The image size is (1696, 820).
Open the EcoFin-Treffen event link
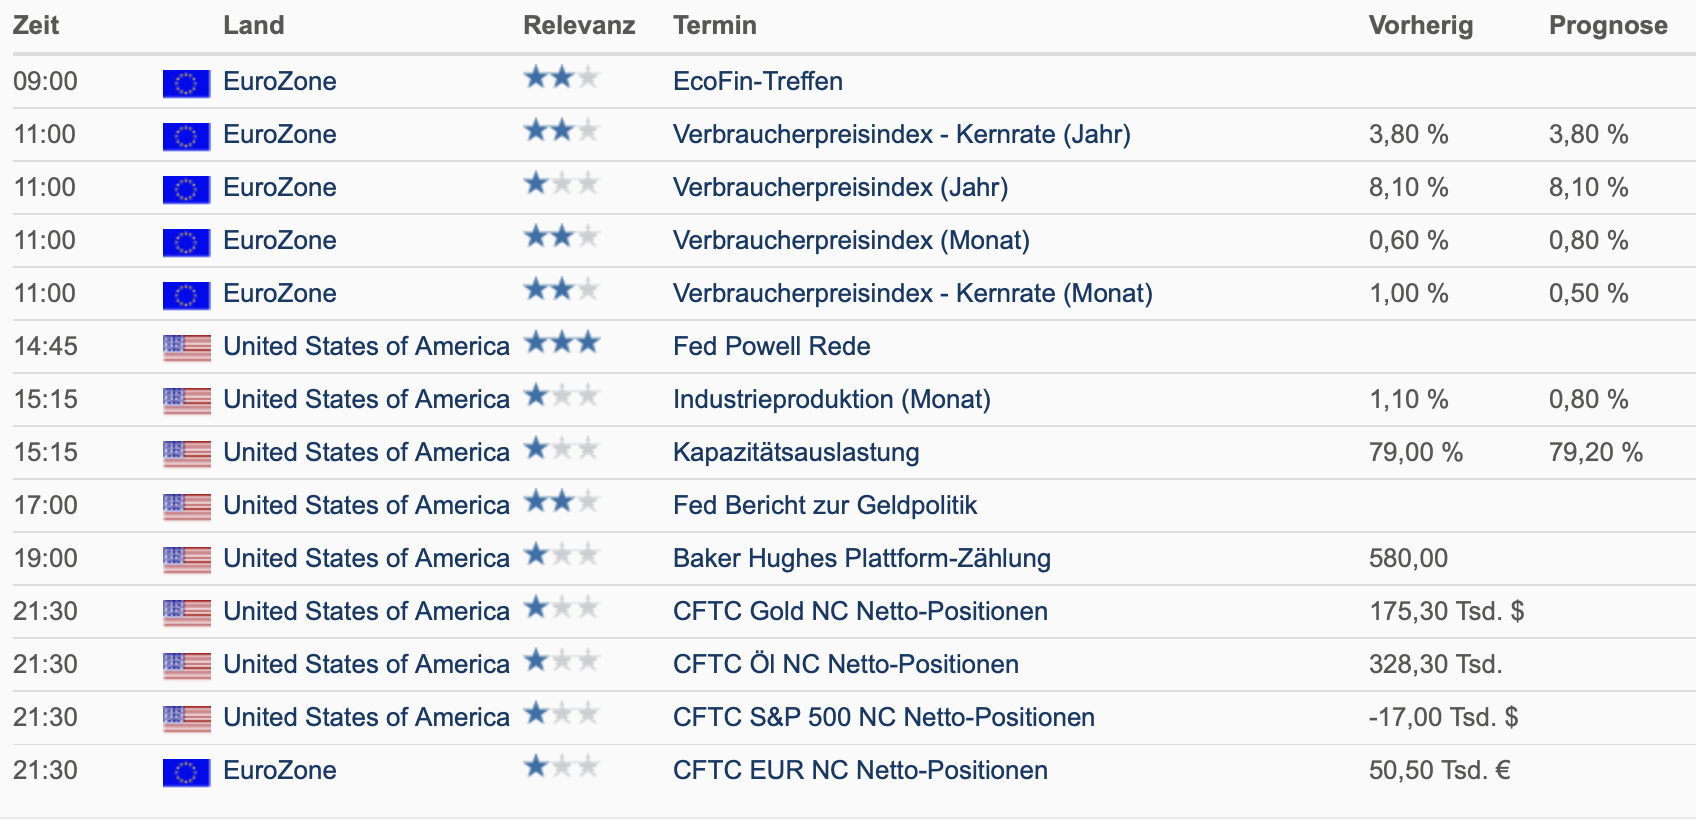(758, 81)
